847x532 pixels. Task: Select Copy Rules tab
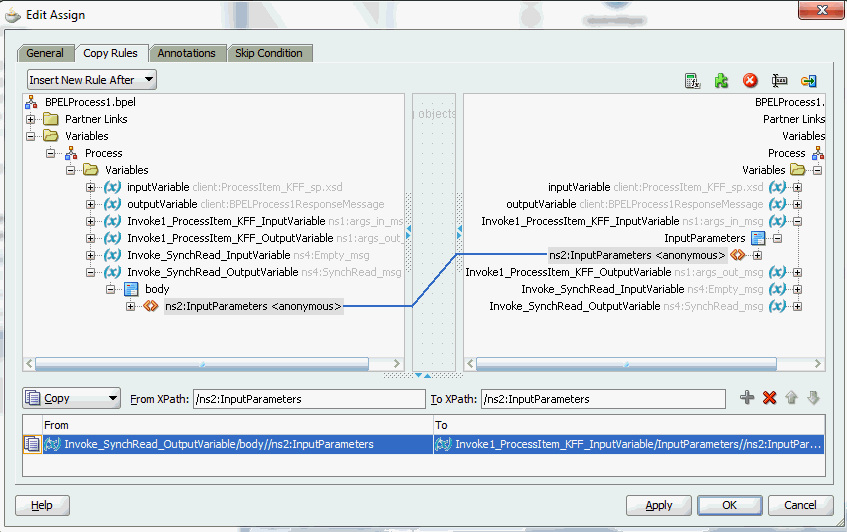point(111,53)
